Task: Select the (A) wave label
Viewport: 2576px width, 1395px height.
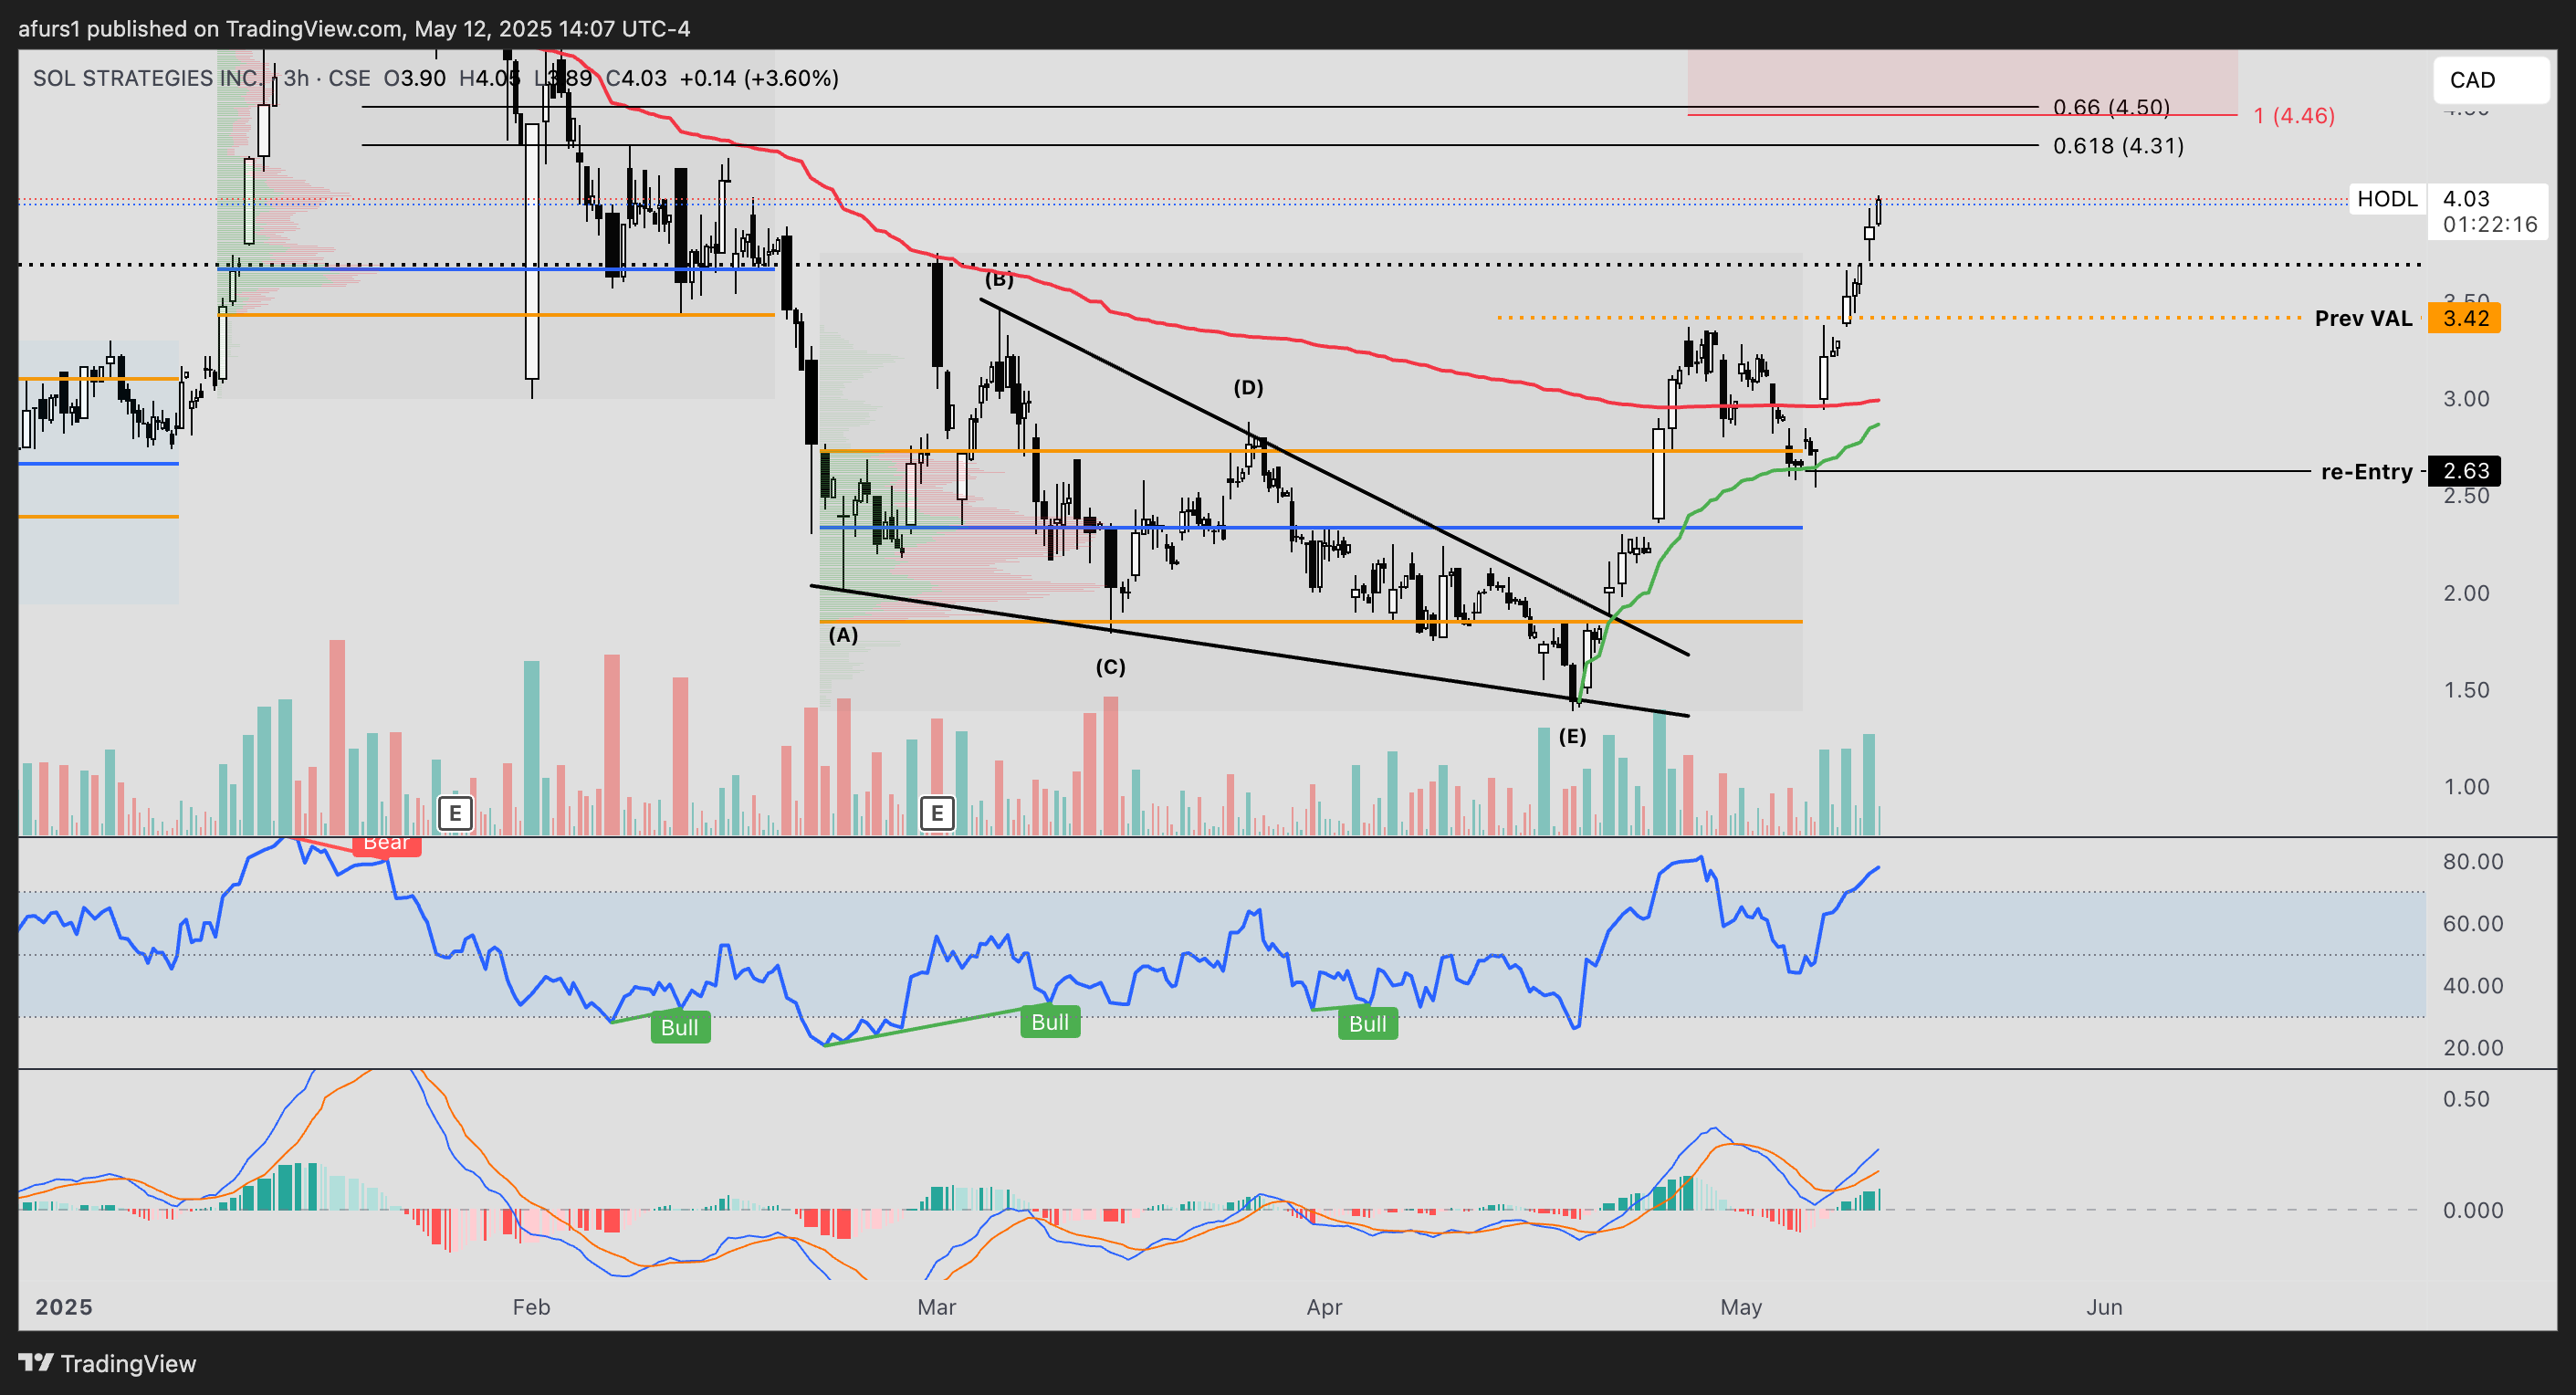Action: click(x=843, y=635)
